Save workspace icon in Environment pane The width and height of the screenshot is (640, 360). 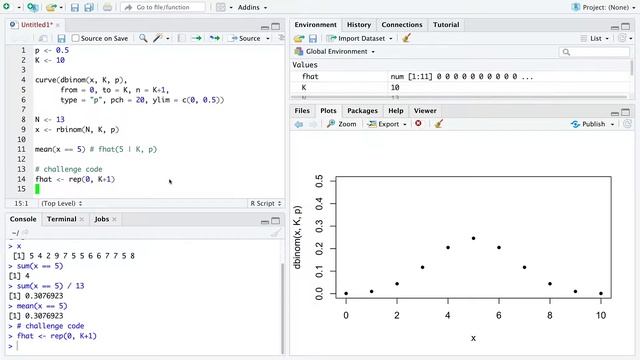313,38
